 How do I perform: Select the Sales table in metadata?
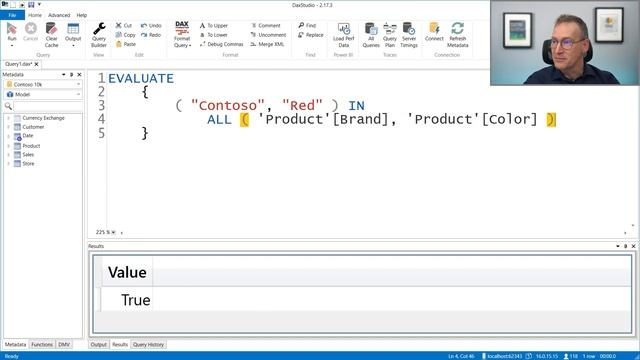pyautogui.click(x=28, y=155)
